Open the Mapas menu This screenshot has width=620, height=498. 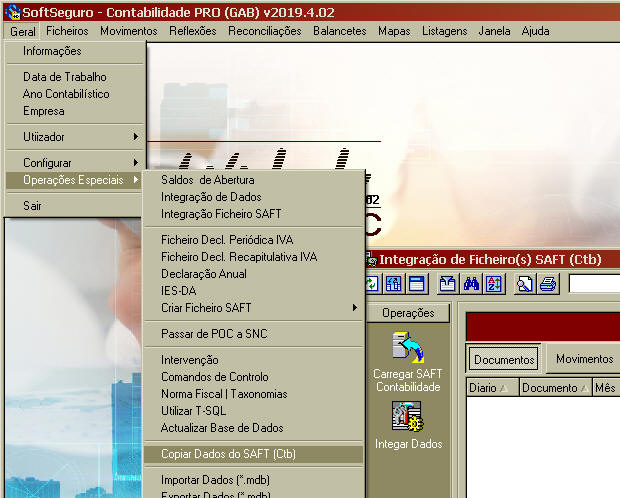394,31
